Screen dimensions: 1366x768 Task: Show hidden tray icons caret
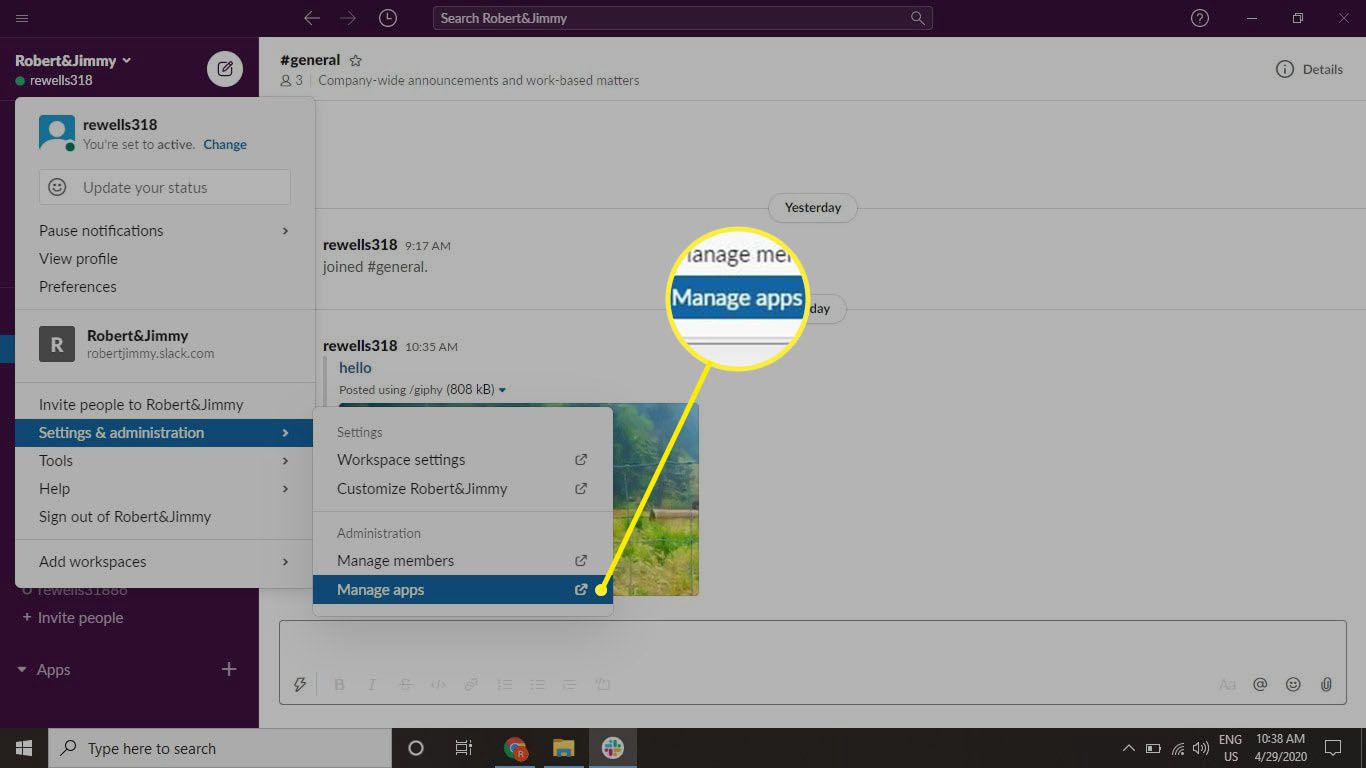tap(1129, 748)
